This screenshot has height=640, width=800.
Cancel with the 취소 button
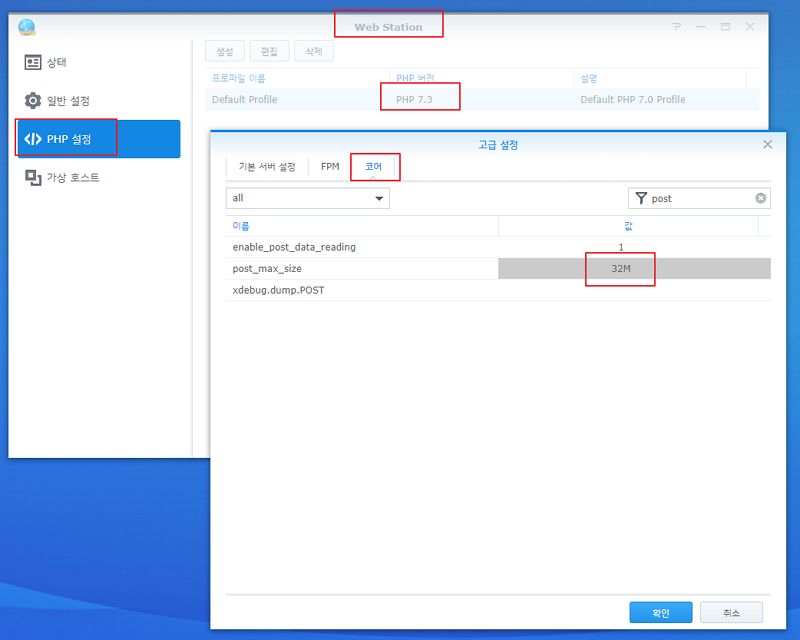(x=731, y=612)
